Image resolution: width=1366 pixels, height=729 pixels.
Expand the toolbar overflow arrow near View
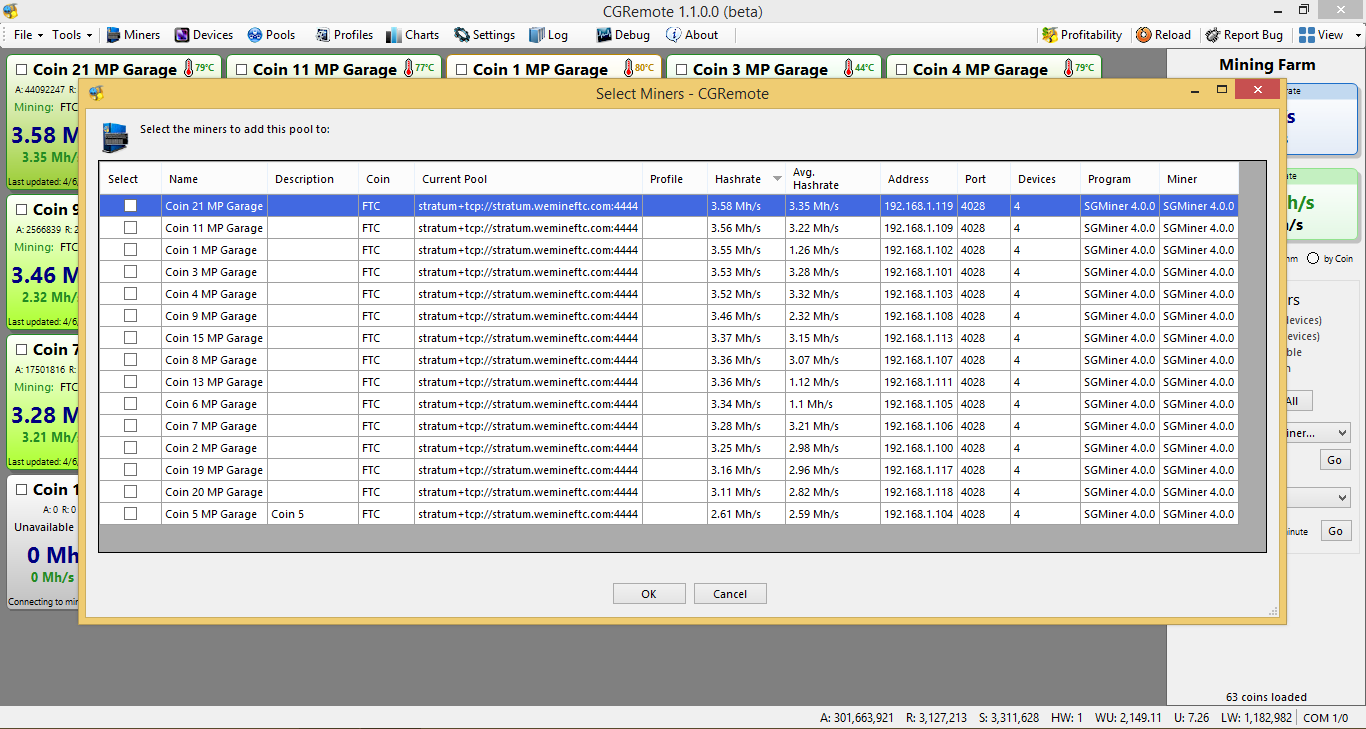(1358, 35)
